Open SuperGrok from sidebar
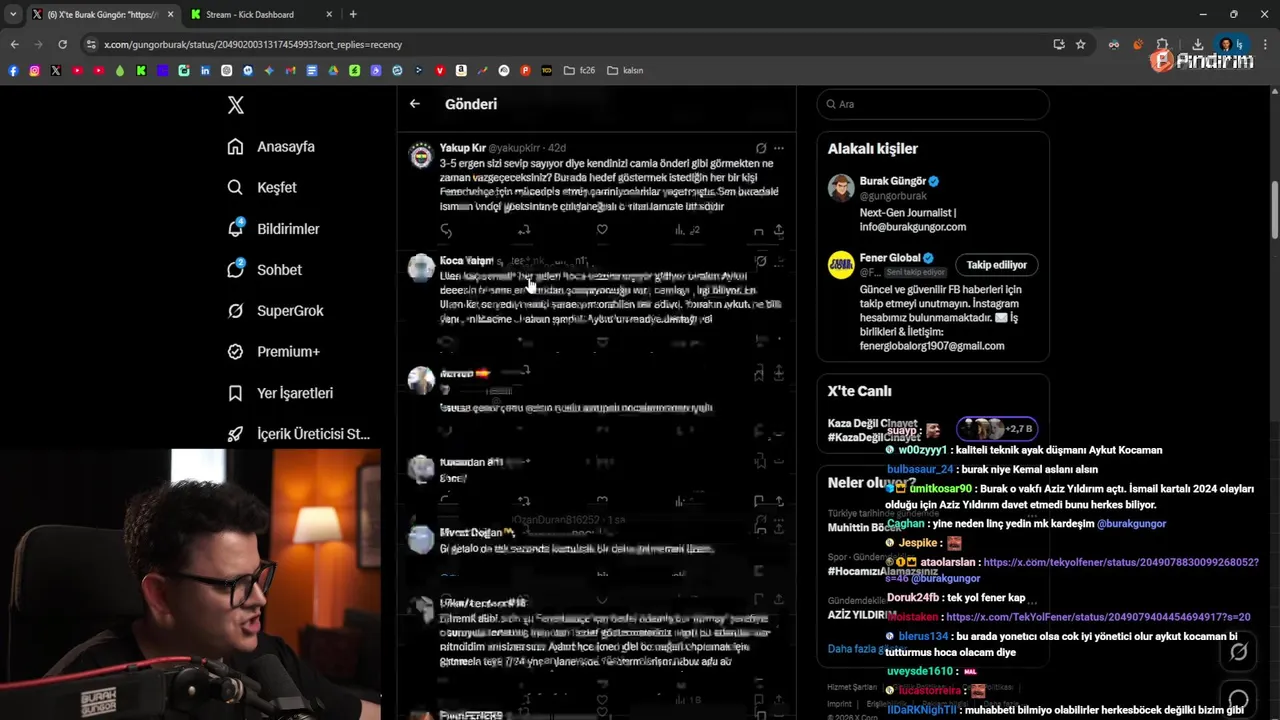Image resolution: width=1280 pixels, height=720 pixels. [x=275, y=311]
